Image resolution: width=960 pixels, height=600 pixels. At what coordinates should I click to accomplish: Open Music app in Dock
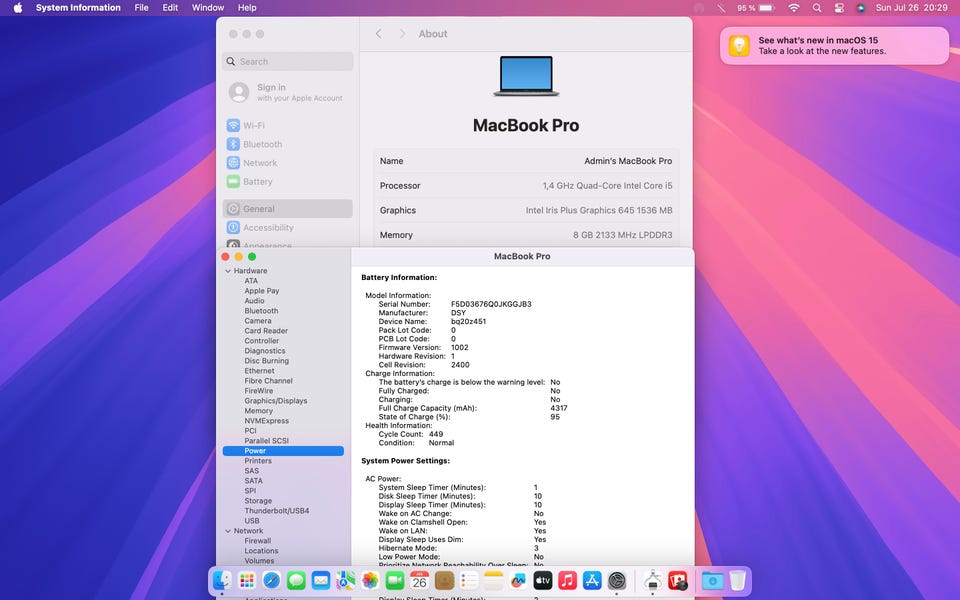tap(568, 580)
